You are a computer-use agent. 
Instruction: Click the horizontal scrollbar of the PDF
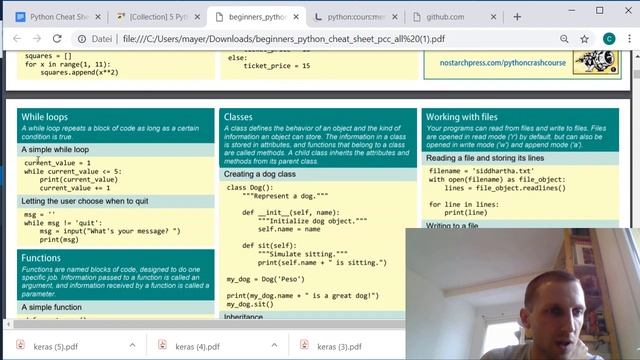pyautogui.click(x=210, y=324)
